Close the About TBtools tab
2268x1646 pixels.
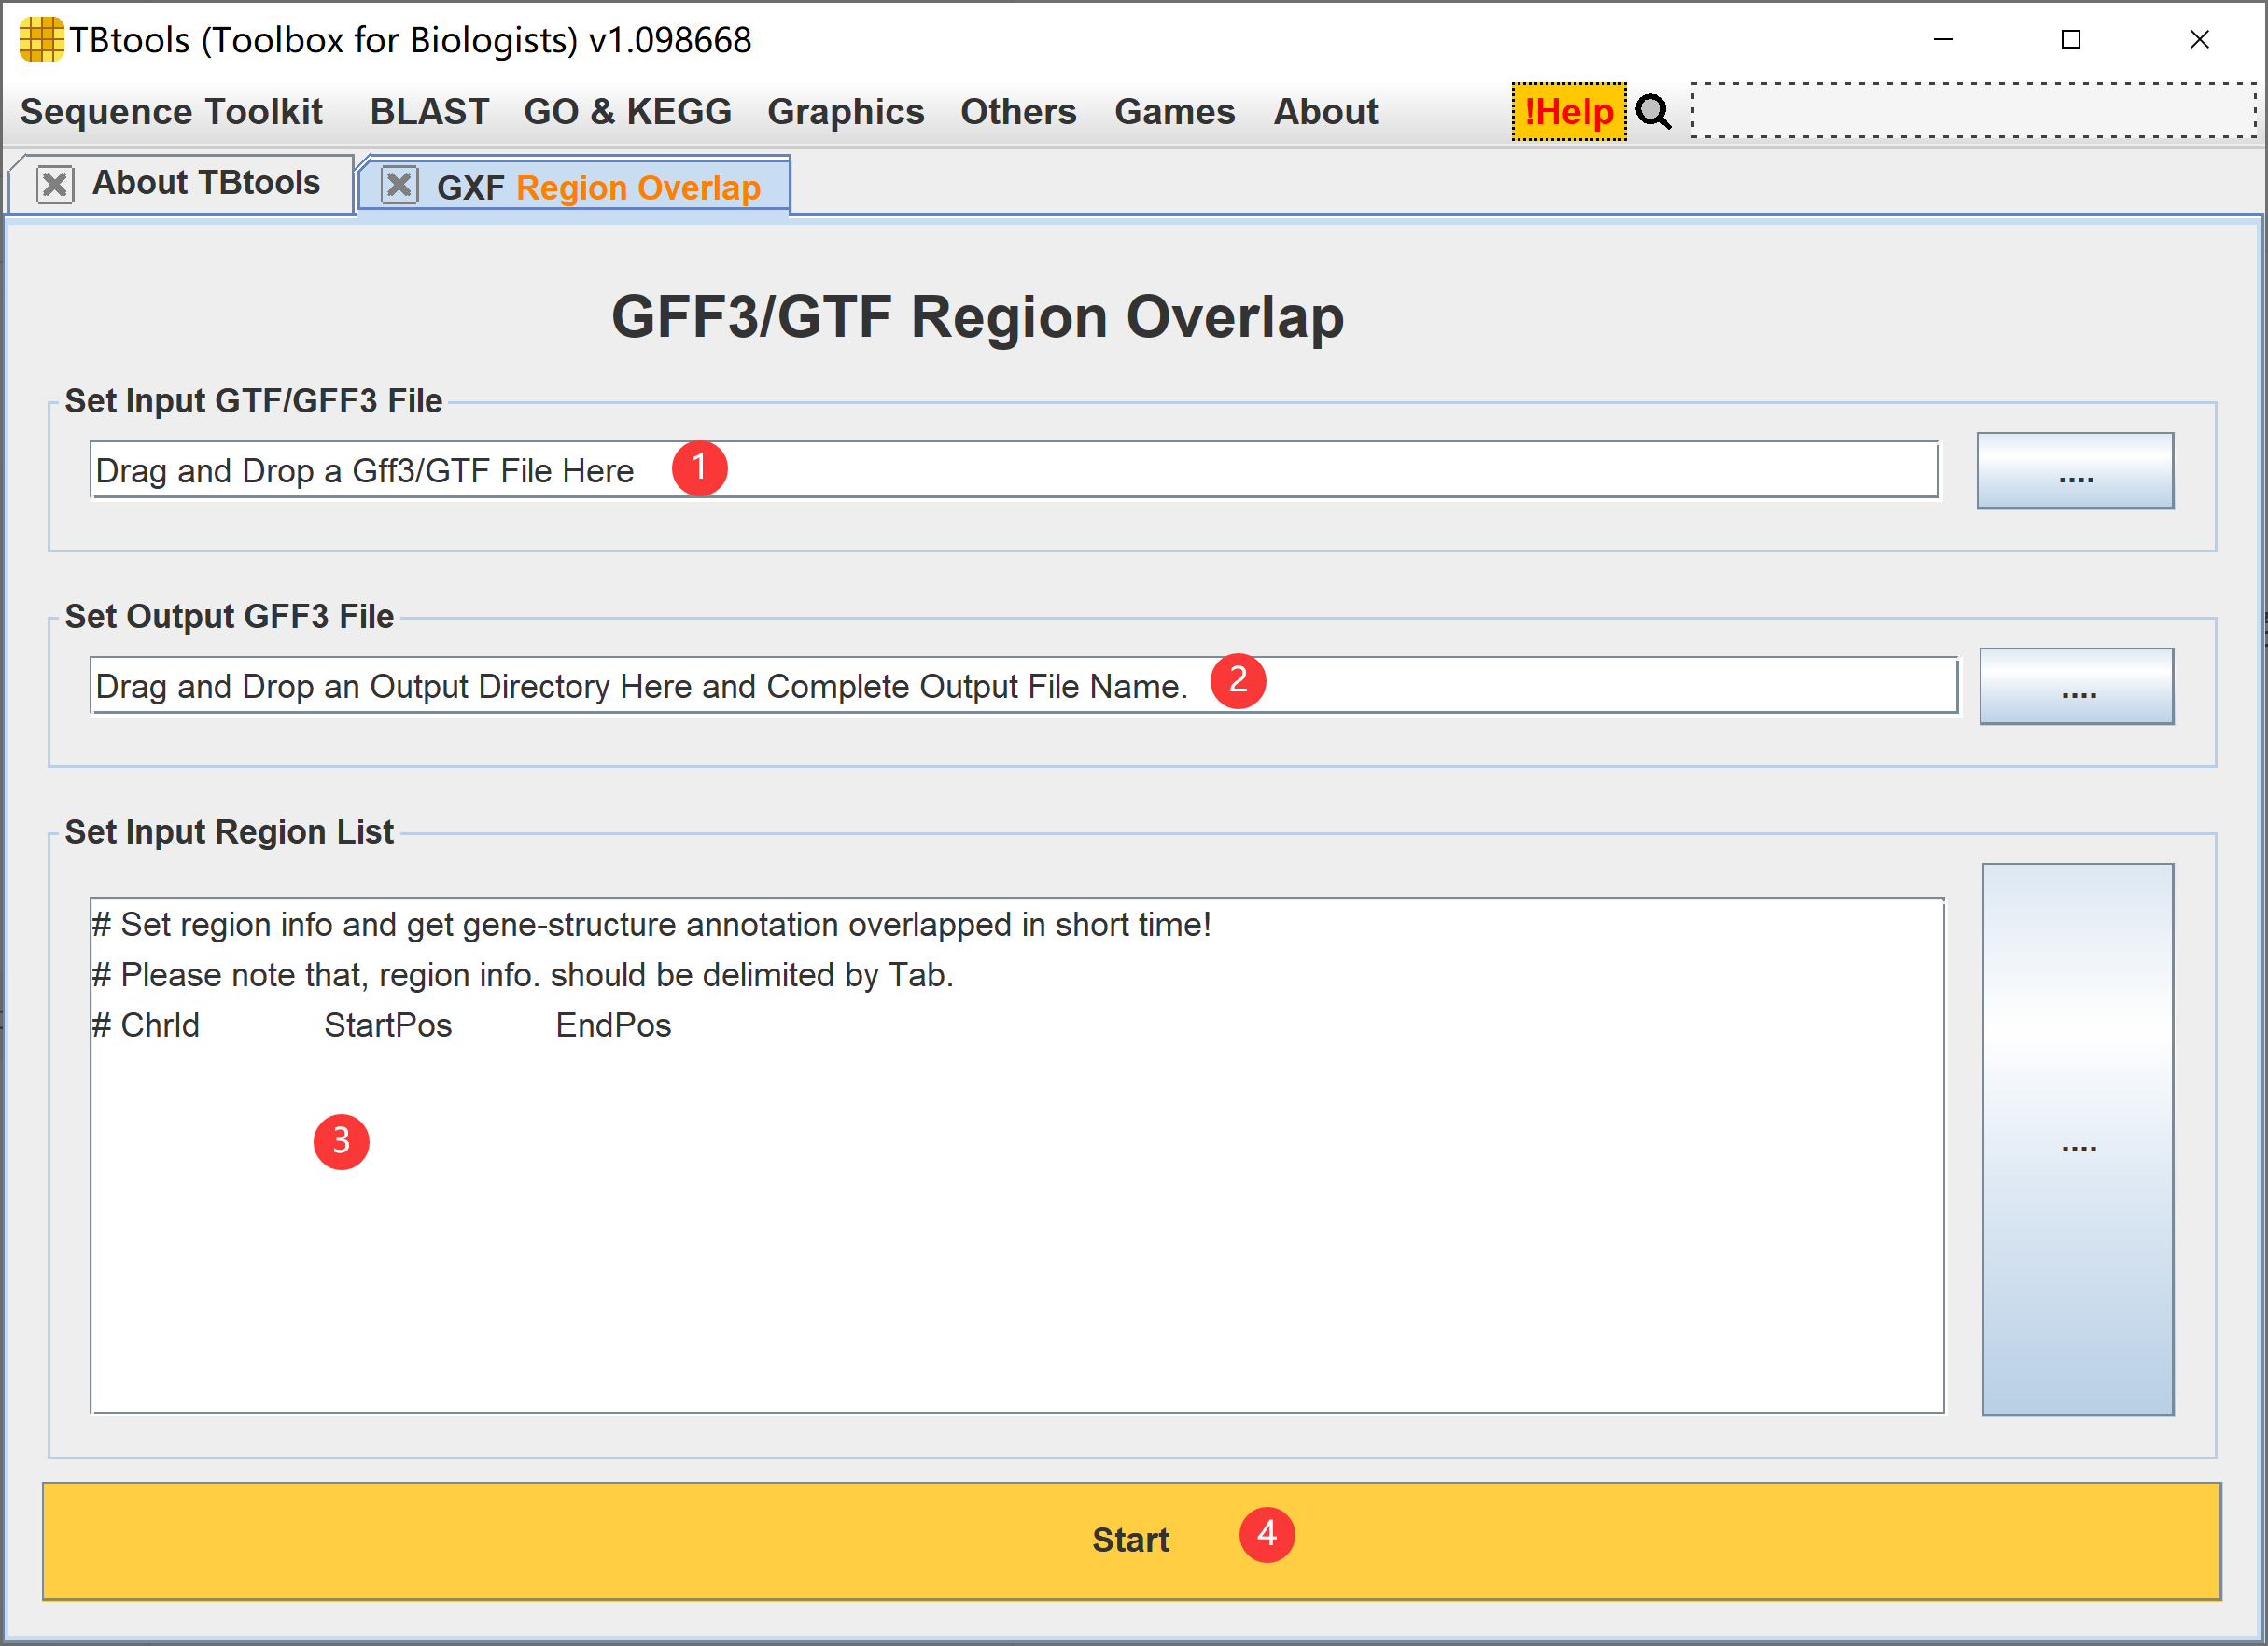[x=55, y=184]
